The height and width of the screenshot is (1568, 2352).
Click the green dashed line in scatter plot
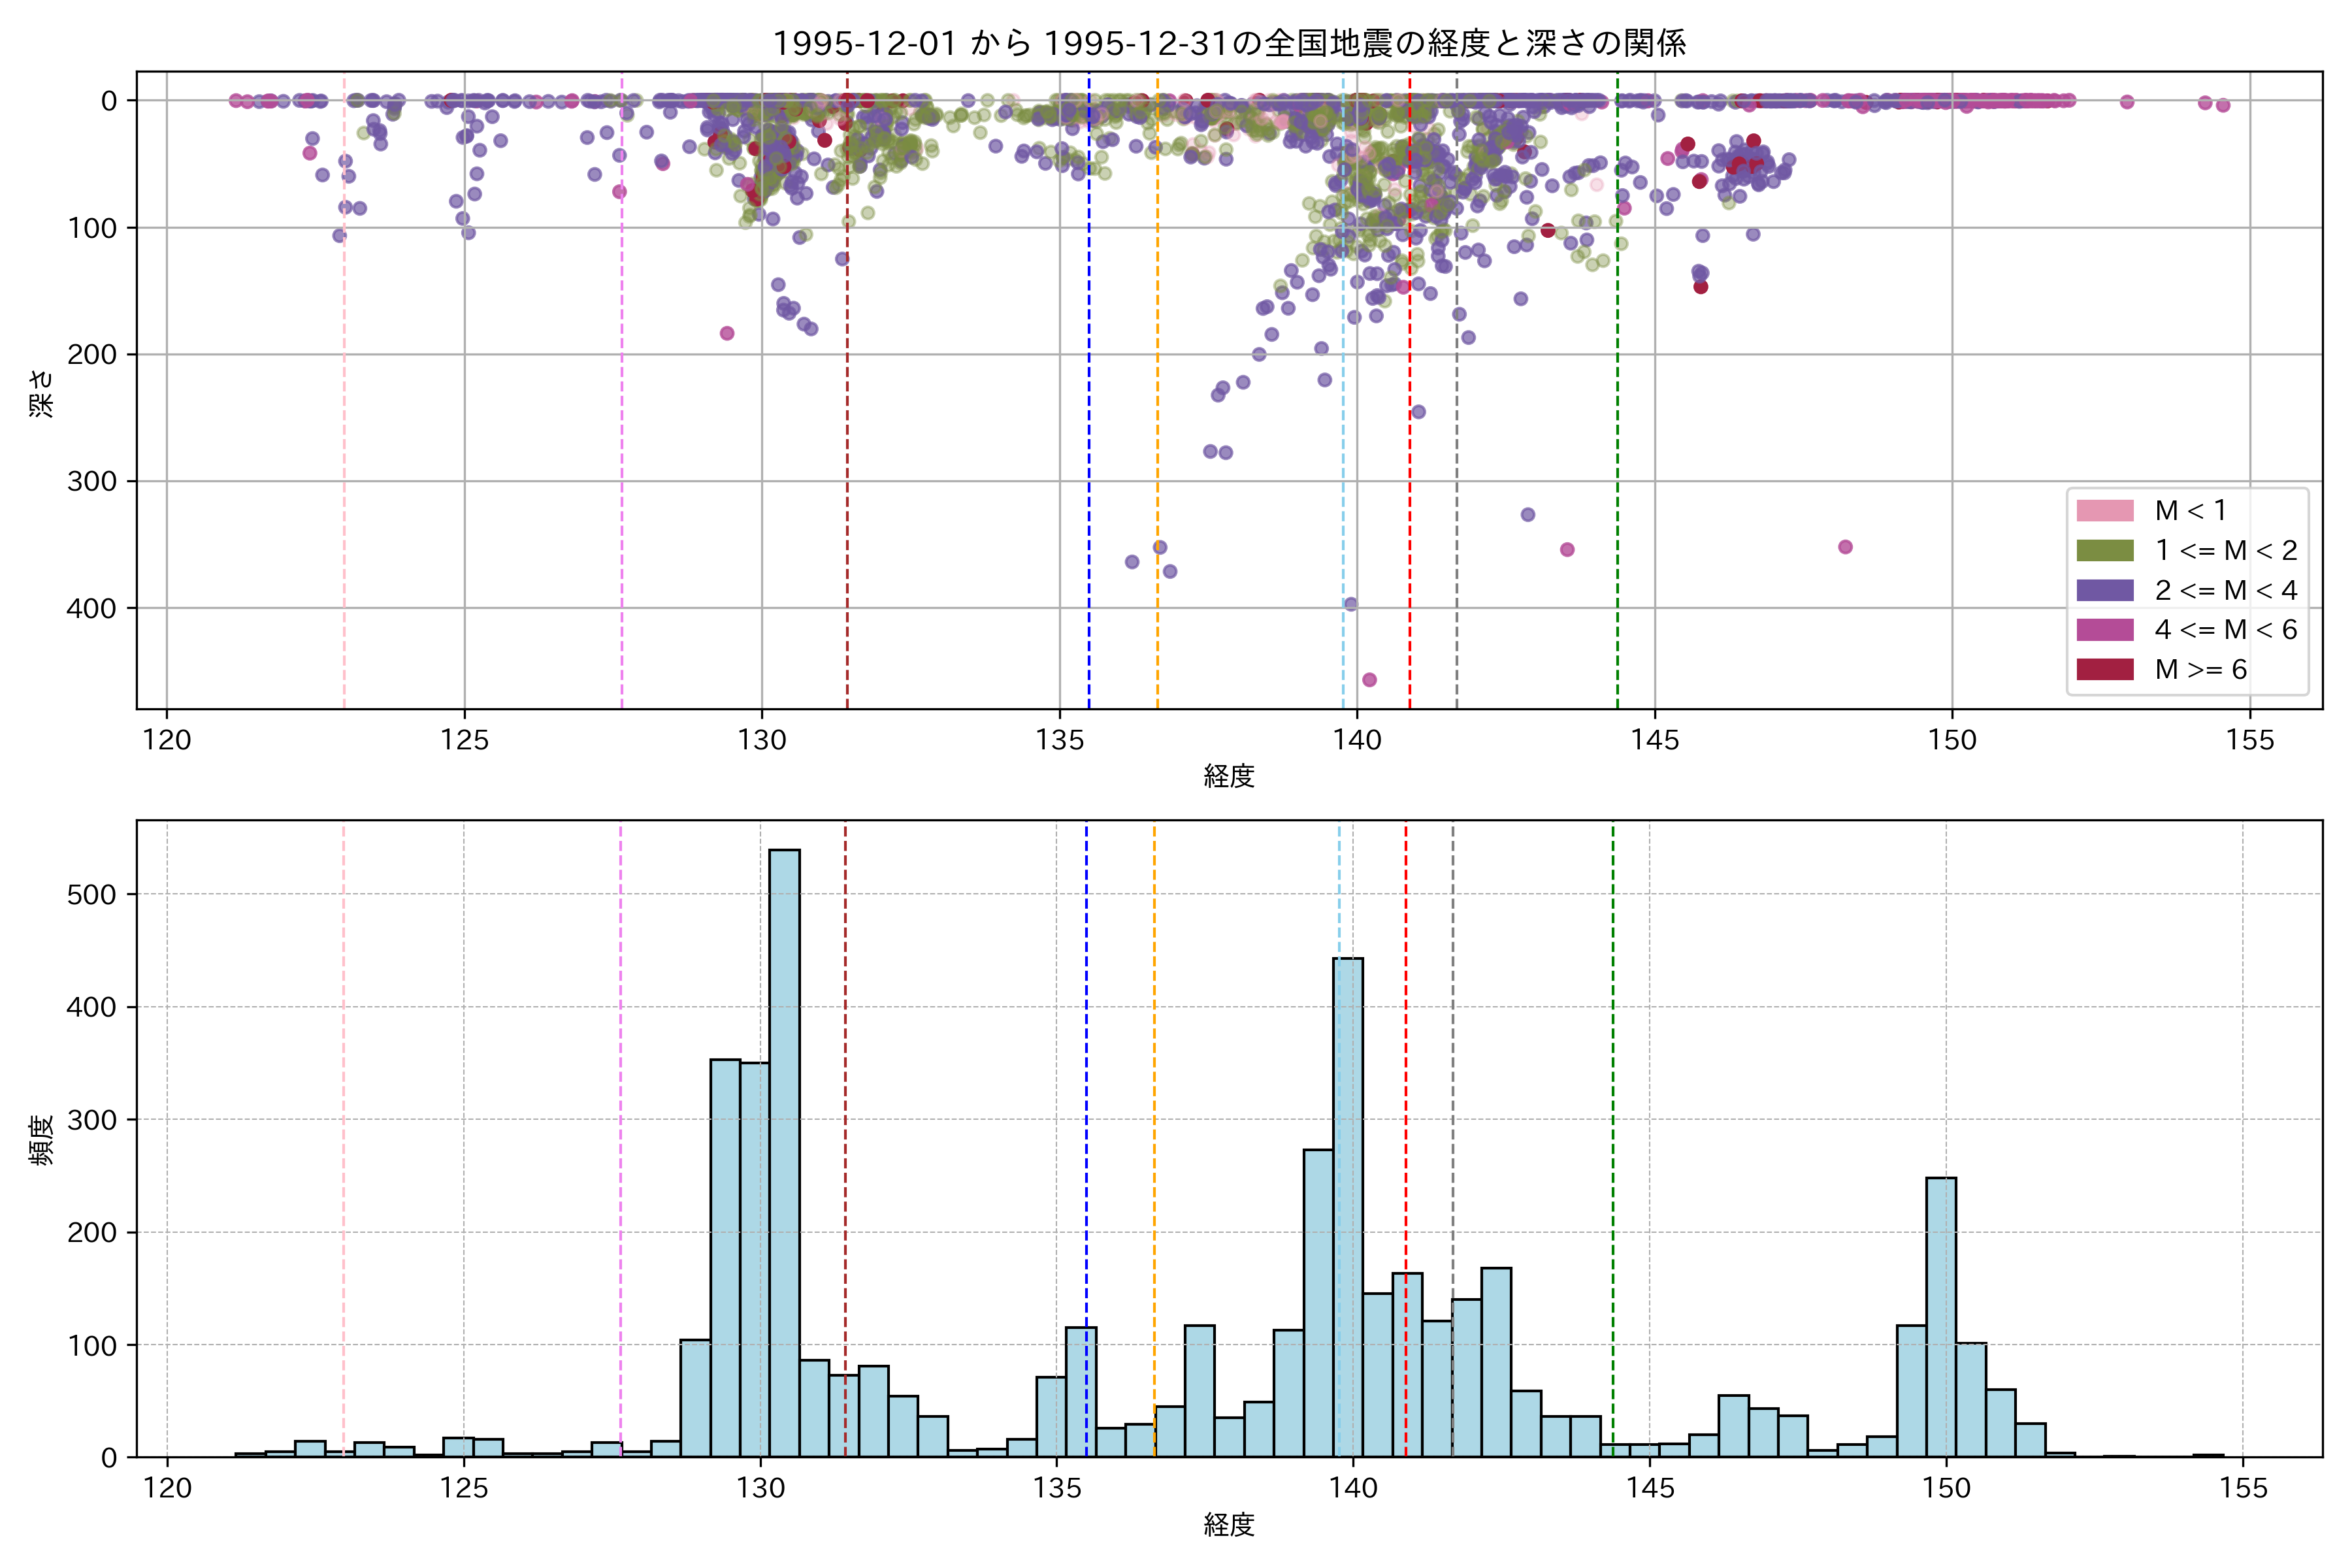coord(1617,400)
